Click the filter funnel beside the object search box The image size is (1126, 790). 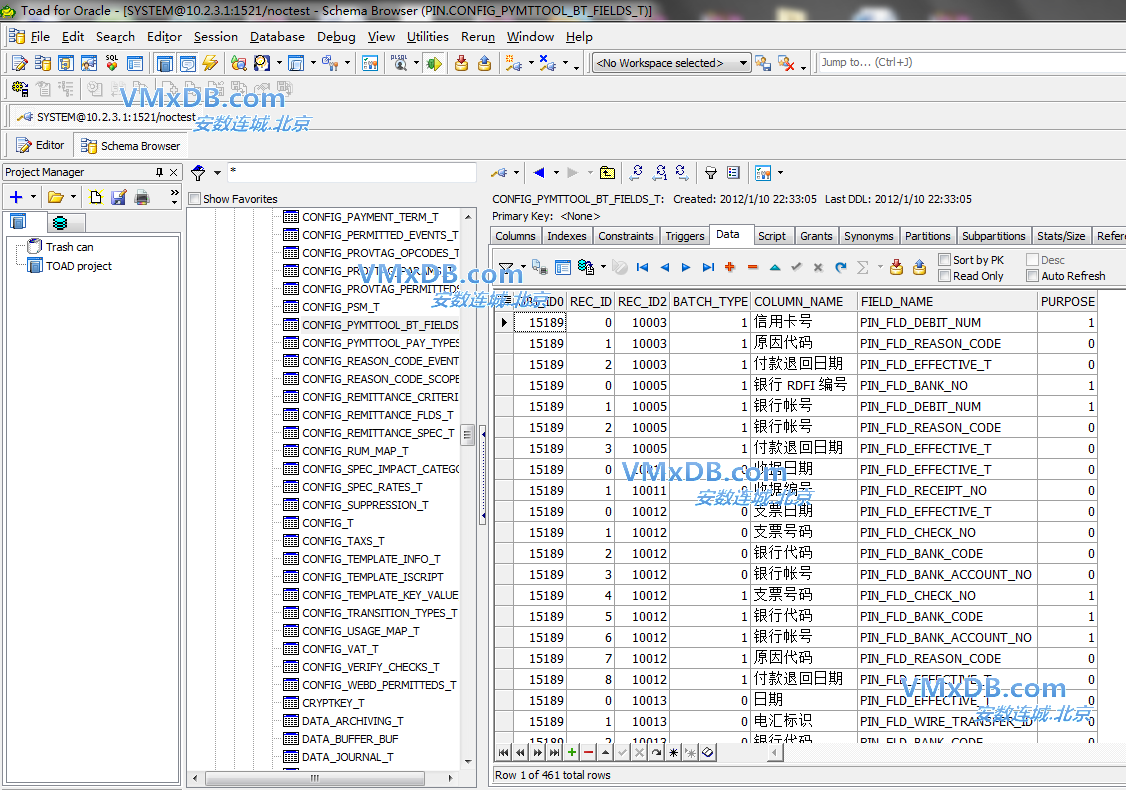click(x=198, y=172)
